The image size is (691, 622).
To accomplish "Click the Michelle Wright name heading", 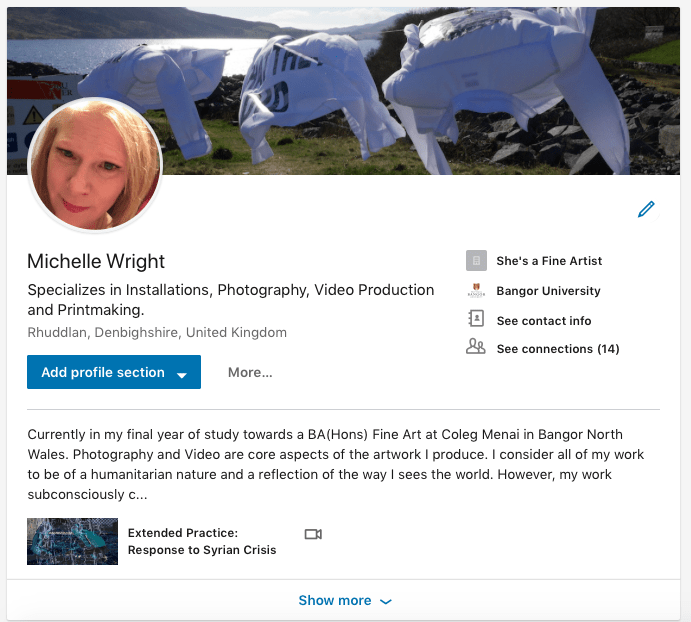I will tap(96, 261).
